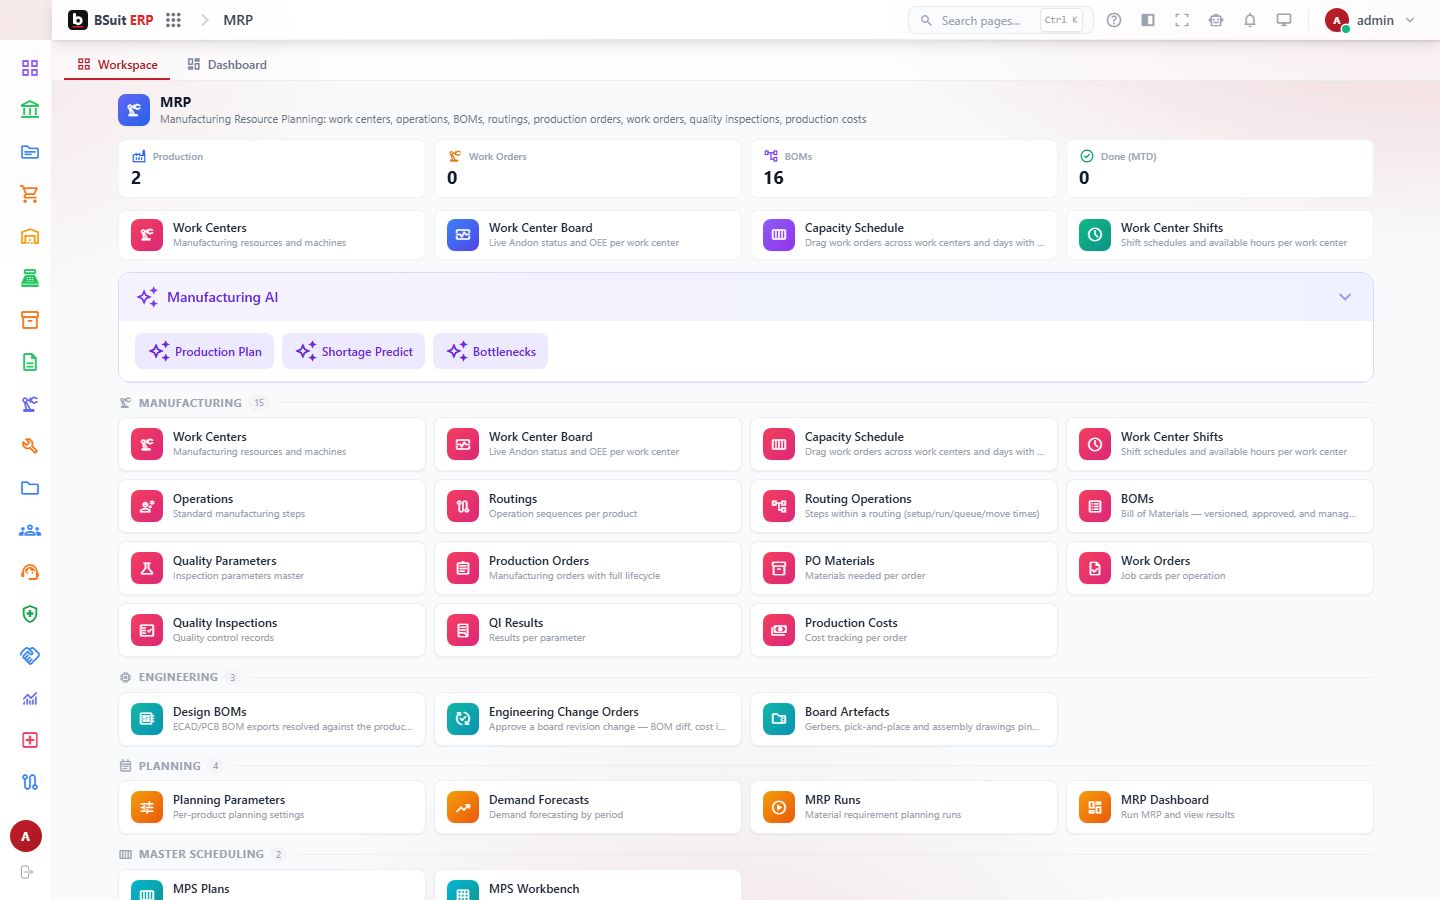Open the shopping cart sidebar icon
The image size is (1440, 900).
[x=30, y=194]
